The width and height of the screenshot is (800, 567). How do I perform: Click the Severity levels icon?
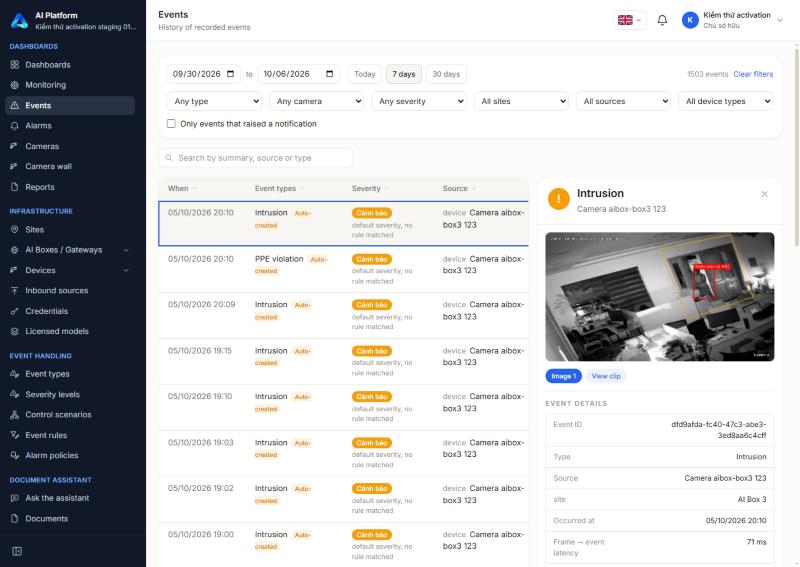(15, 395)
